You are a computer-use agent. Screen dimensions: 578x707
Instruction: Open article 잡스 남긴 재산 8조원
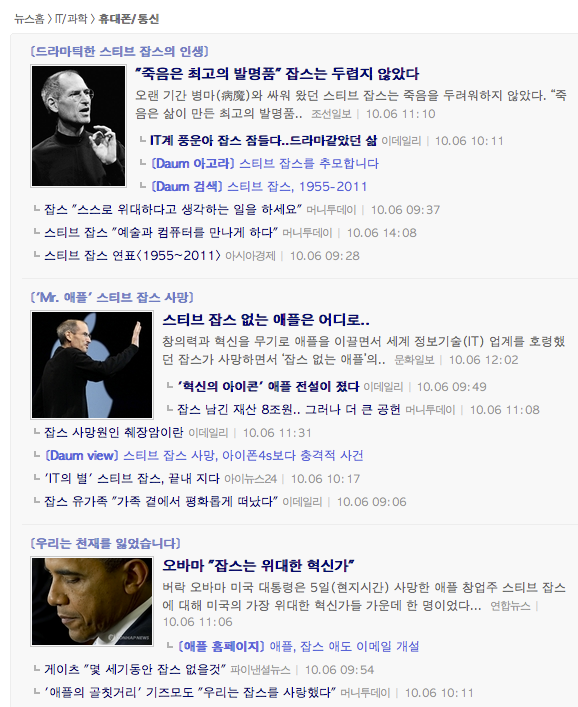[x=289, y=409]
